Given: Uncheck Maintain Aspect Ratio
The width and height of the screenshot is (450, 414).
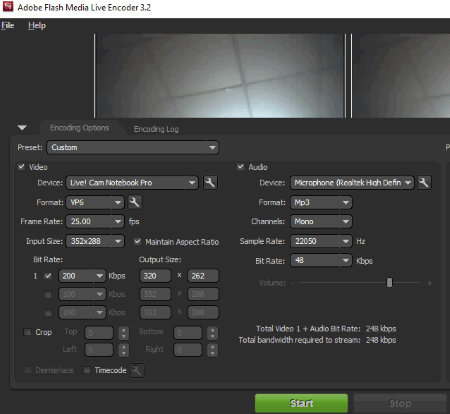Looking at the screenshot, I should 138,241.
